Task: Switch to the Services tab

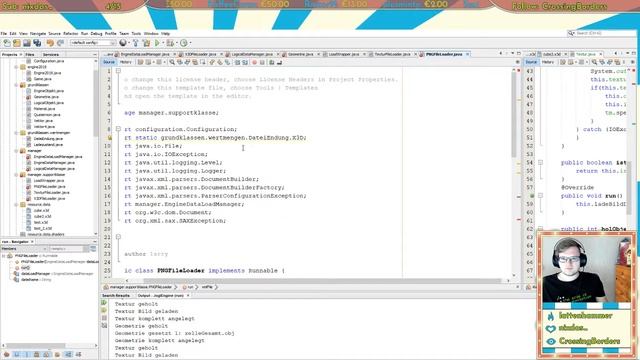Action: pyautogui.click(x=51, y=54)
